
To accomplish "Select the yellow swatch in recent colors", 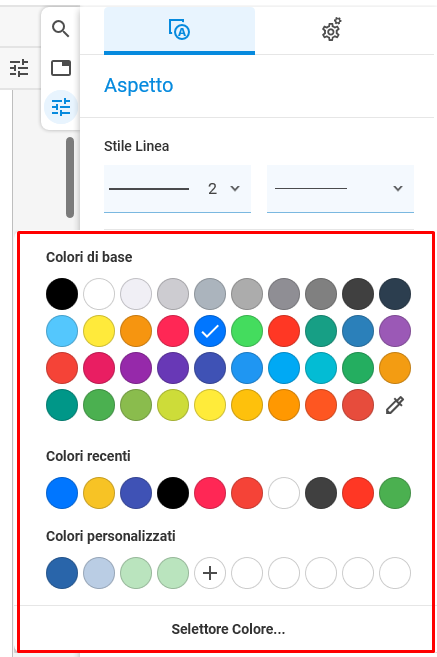I will click(x=99, y=493).
